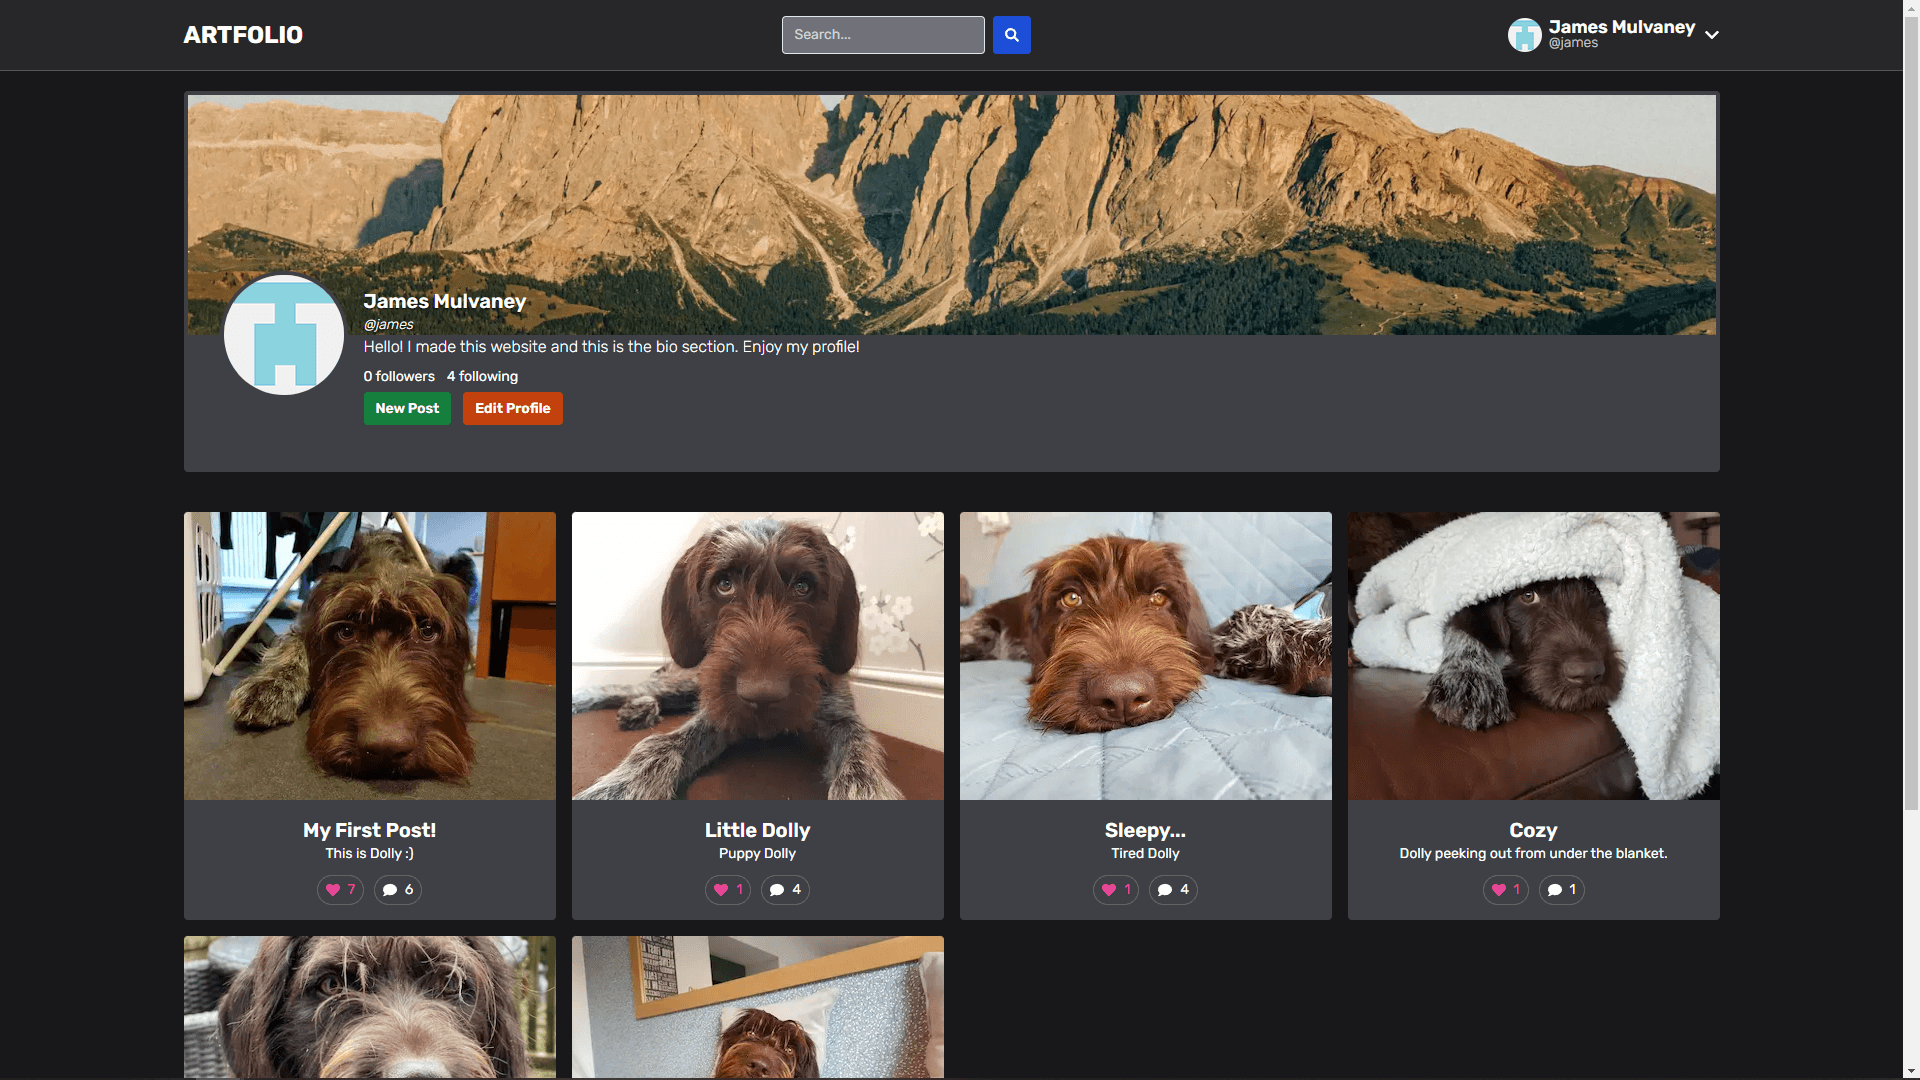Open the Cozy blanket dog photo

pos(1534,656)
